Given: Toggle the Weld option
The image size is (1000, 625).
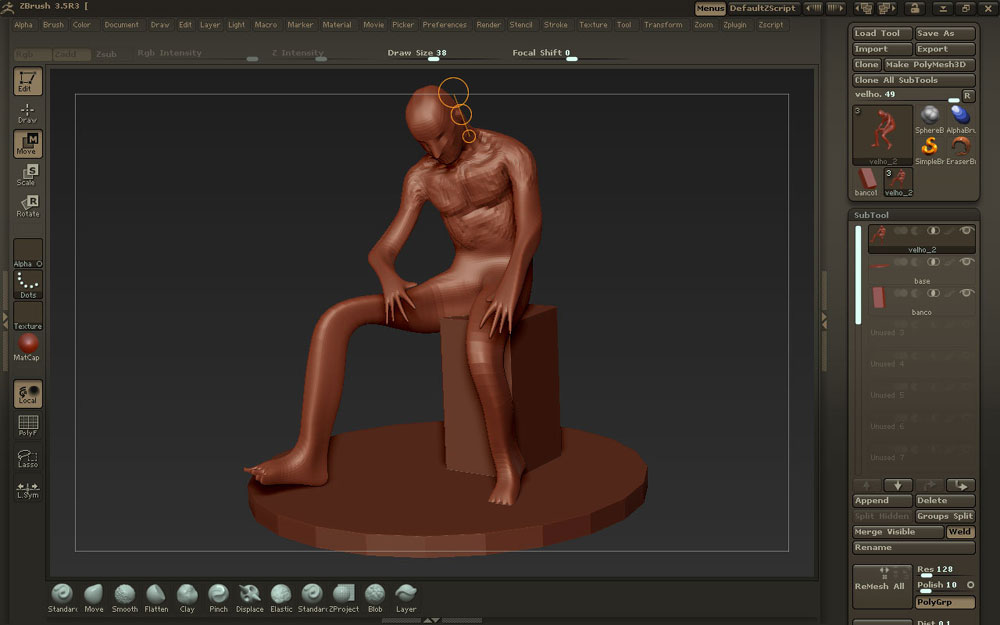Looking at the screenshot, I should coord(960,532).
